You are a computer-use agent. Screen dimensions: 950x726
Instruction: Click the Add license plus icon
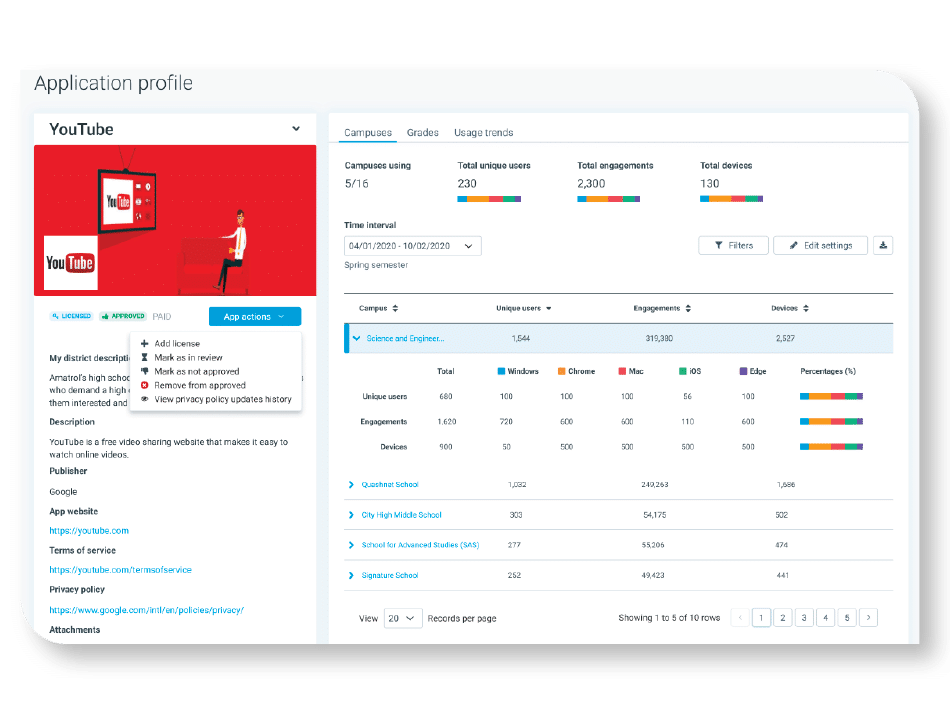tap(144, 344)
